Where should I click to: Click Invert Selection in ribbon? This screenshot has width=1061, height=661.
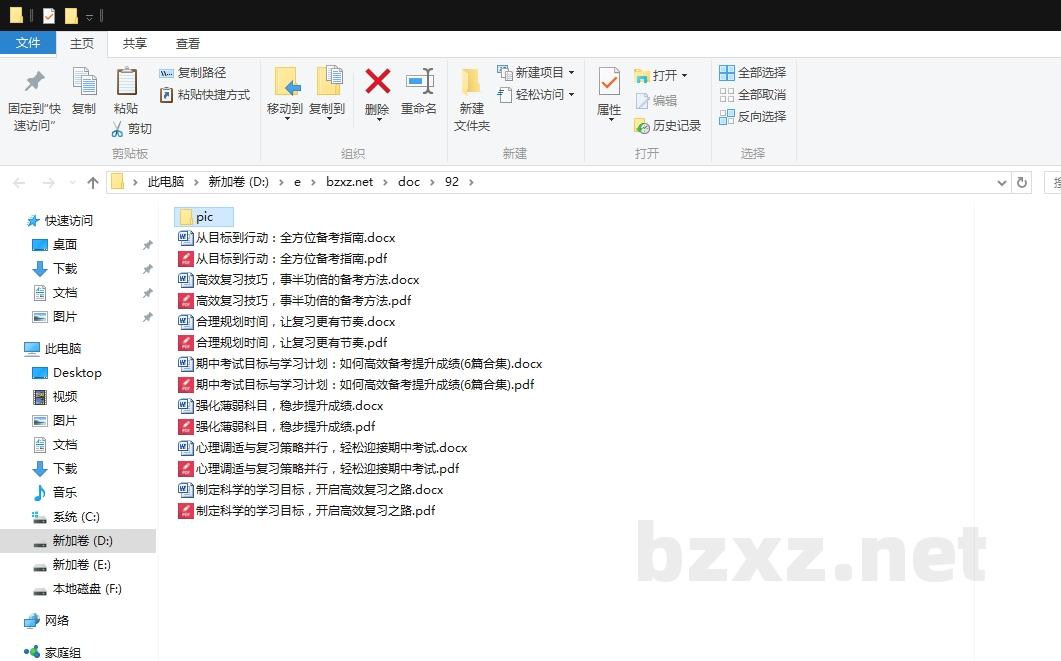pos(727,117)
